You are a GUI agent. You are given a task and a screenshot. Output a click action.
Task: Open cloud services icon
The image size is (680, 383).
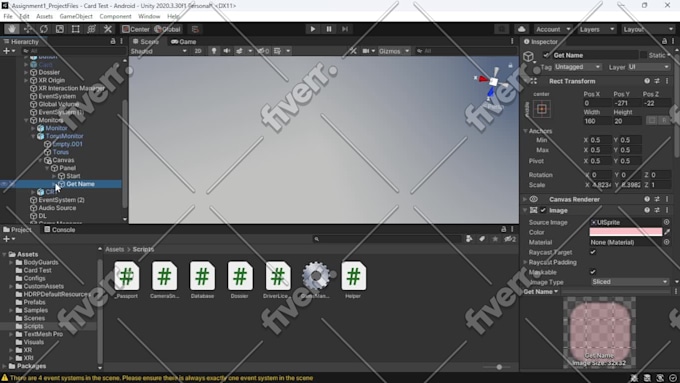point(522,29)
